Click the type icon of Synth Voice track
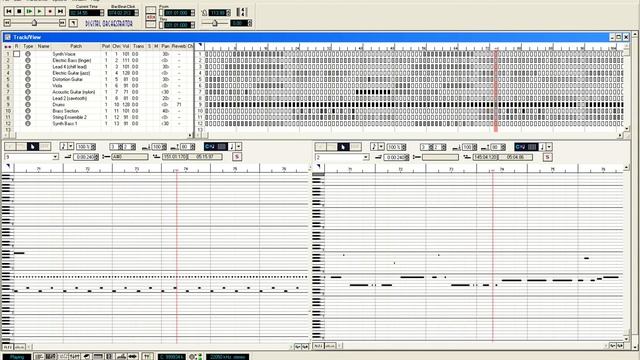The height and width of the screenshot is (360, 640). 28,54
